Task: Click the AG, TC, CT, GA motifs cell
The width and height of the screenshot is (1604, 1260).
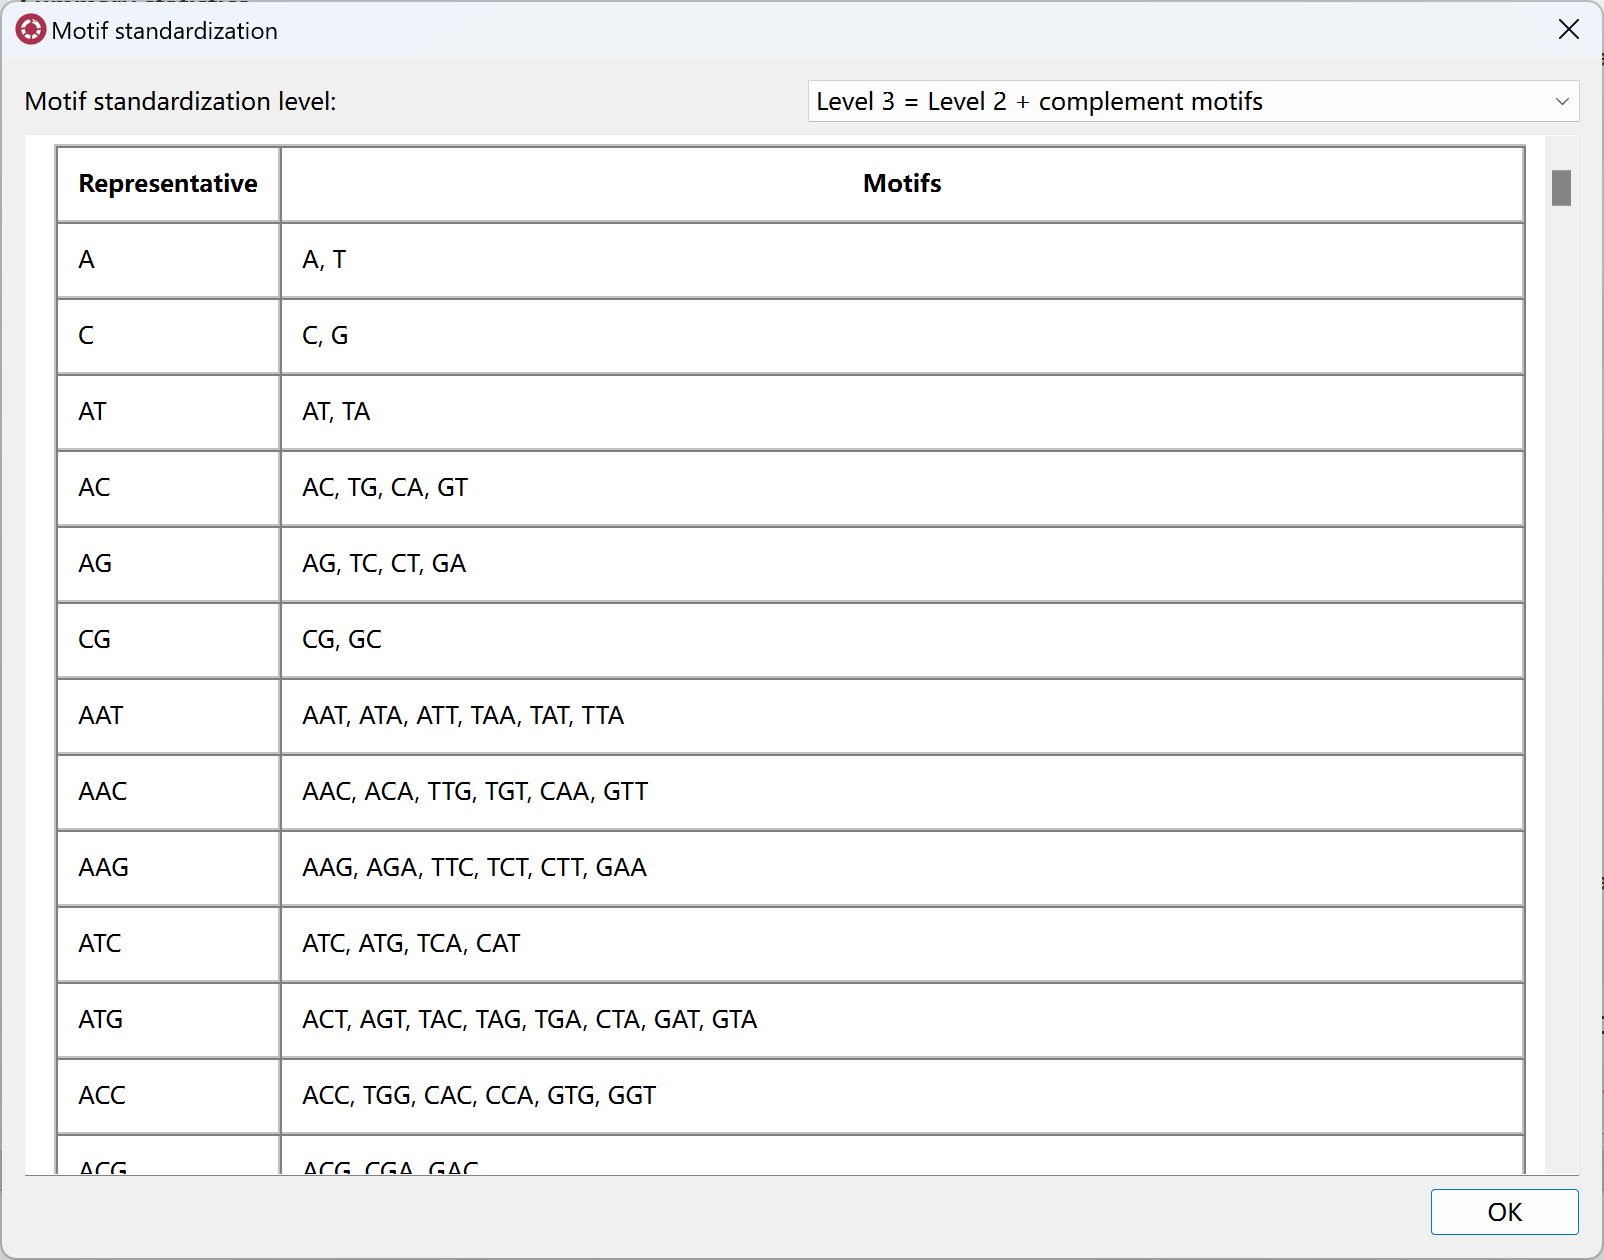Action: (x=902, y=564)
